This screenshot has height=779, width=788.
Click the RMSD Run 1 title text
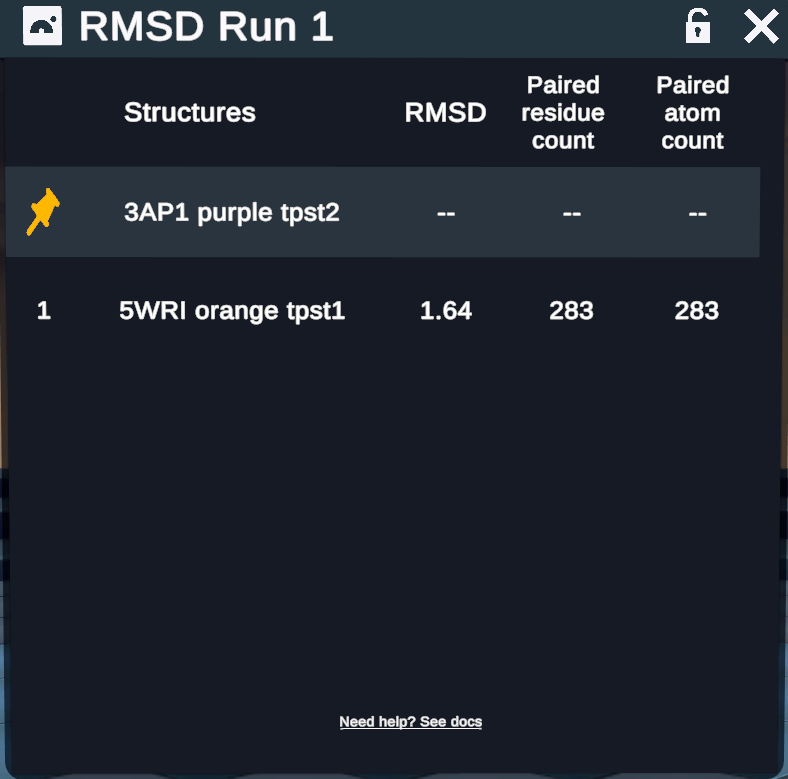pyautogui.click(x=206, y=27)
